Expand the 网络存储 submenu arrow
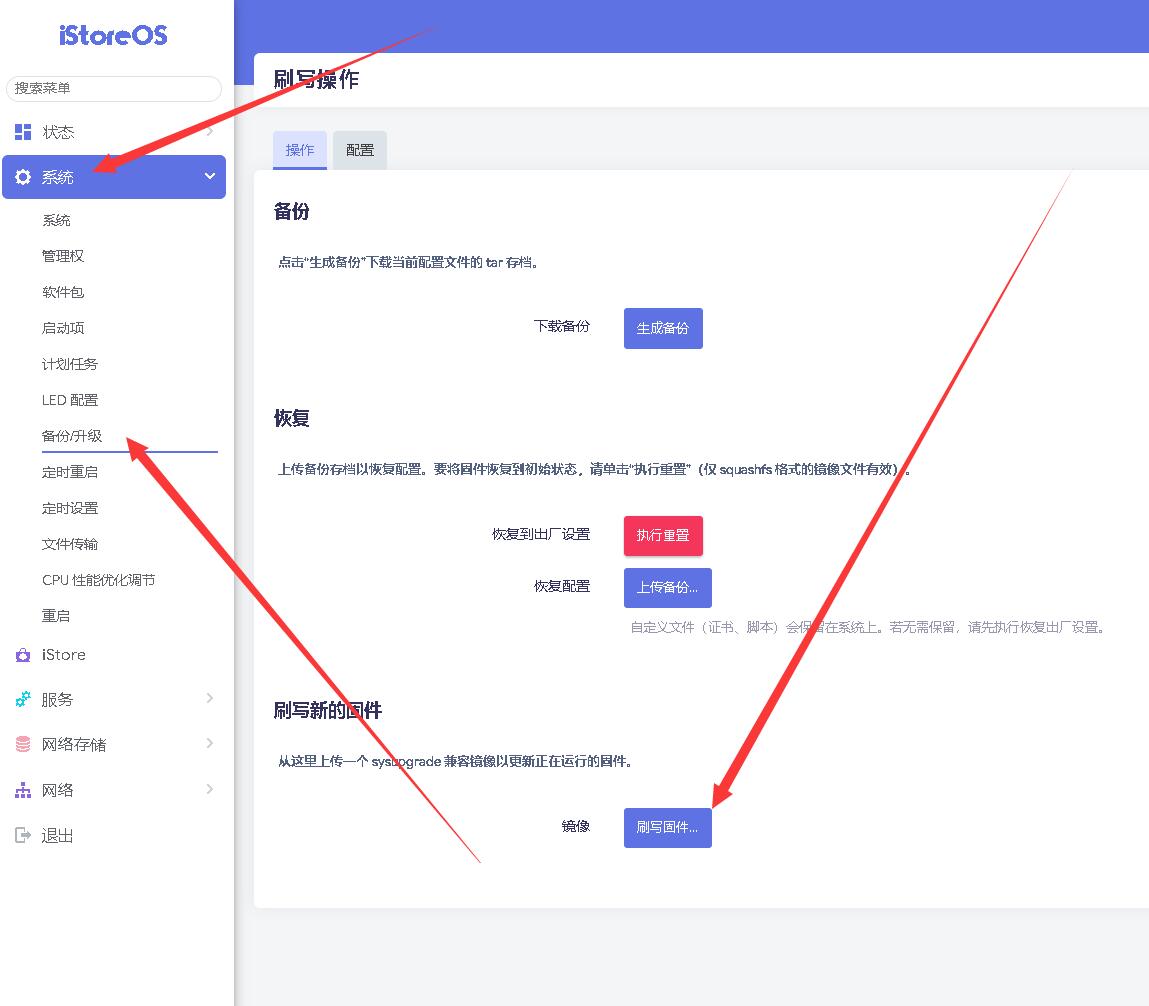Image resolution: width=1149 pixels, height=1006 pixels. pyautogui.click(x=210, y=743)
